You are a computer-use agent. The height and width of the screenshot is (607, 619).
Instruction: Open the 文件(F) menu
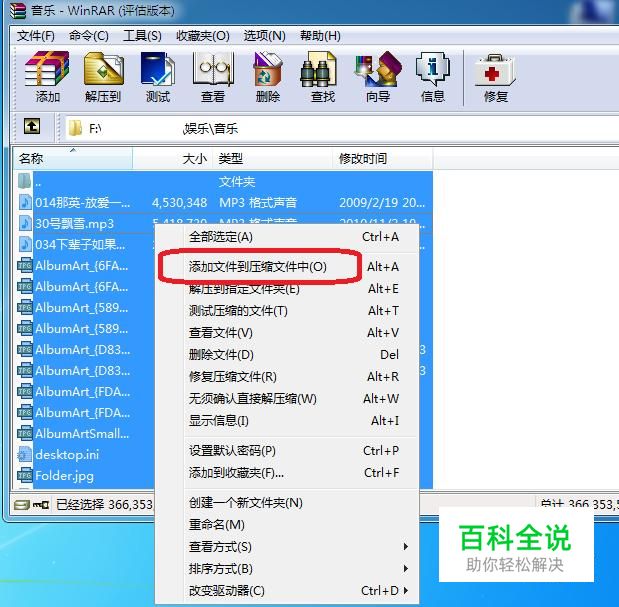coord(36,36)
